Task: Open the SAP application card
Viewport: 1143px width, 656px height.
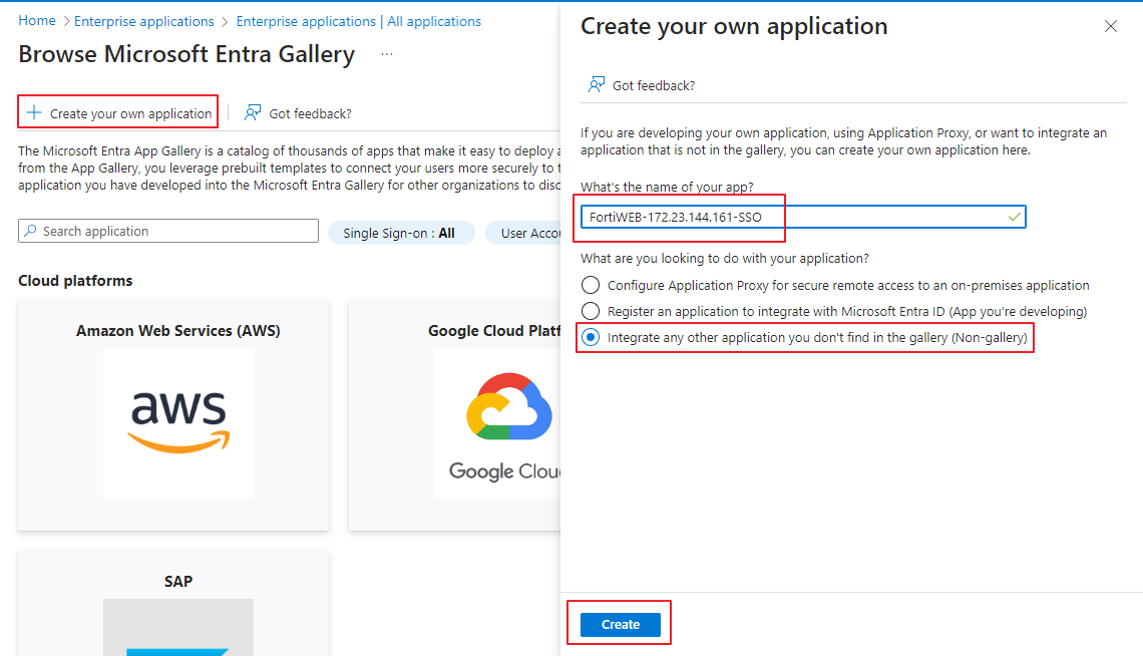Action: 173,604
